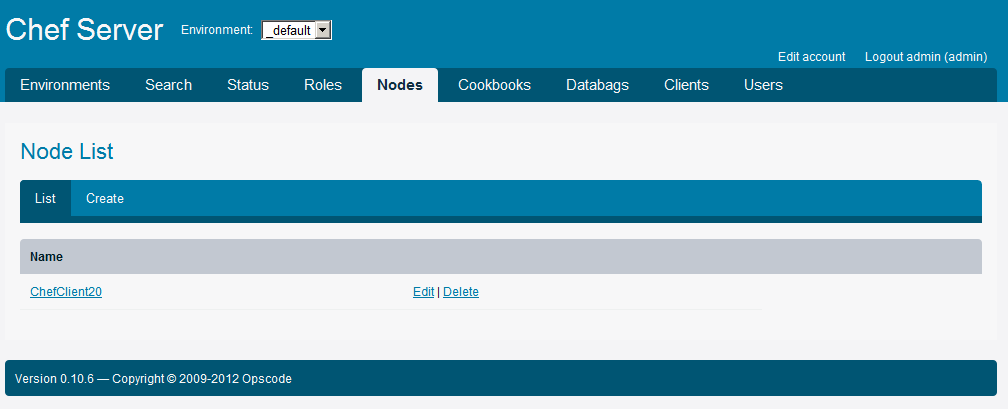Viewport: 1008px width, 409px height.
Task: Go to the Databags tab
Action: pyautogui.click(x=597, y=85)
